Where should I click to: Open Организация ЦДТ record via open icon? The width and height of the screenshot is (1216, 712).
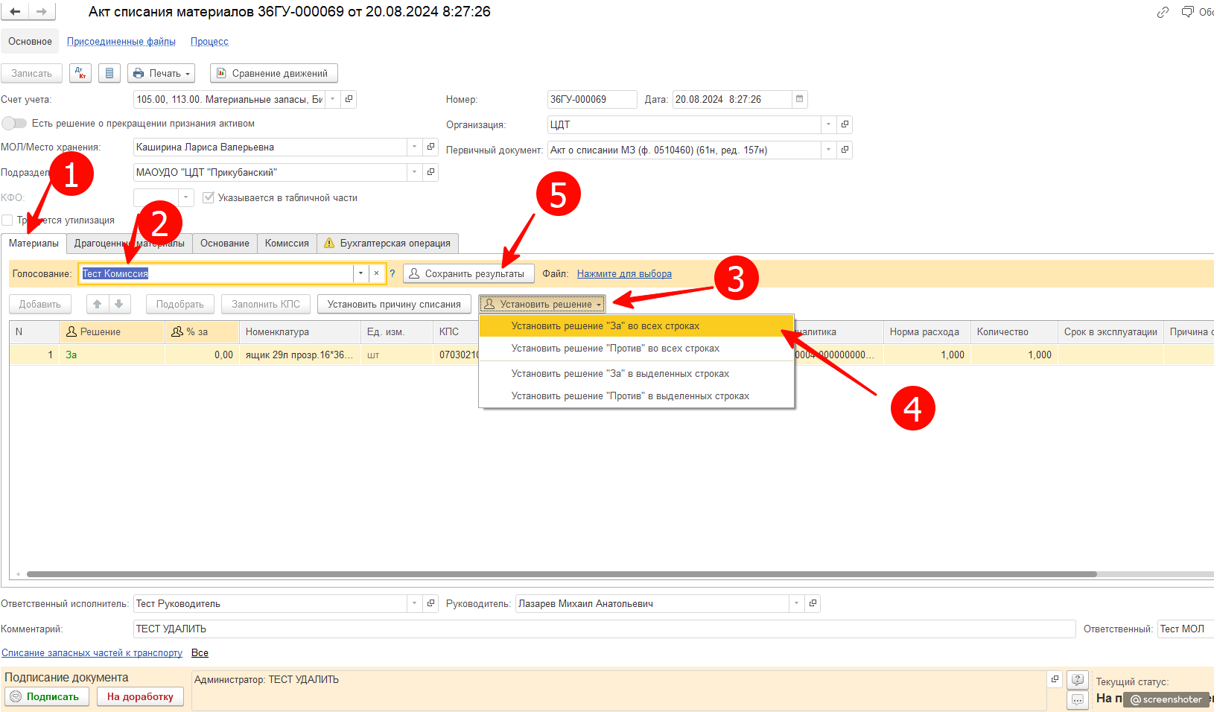[845, 125]
